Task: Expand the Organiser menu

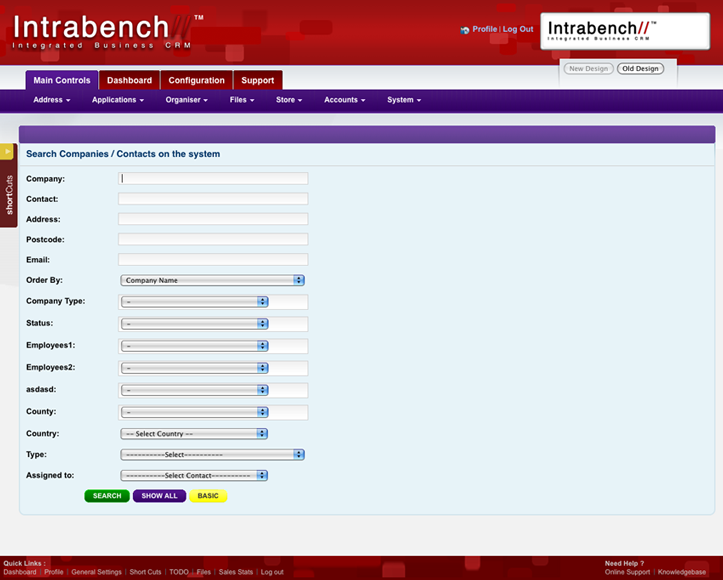Action: [x=186, y=100]
